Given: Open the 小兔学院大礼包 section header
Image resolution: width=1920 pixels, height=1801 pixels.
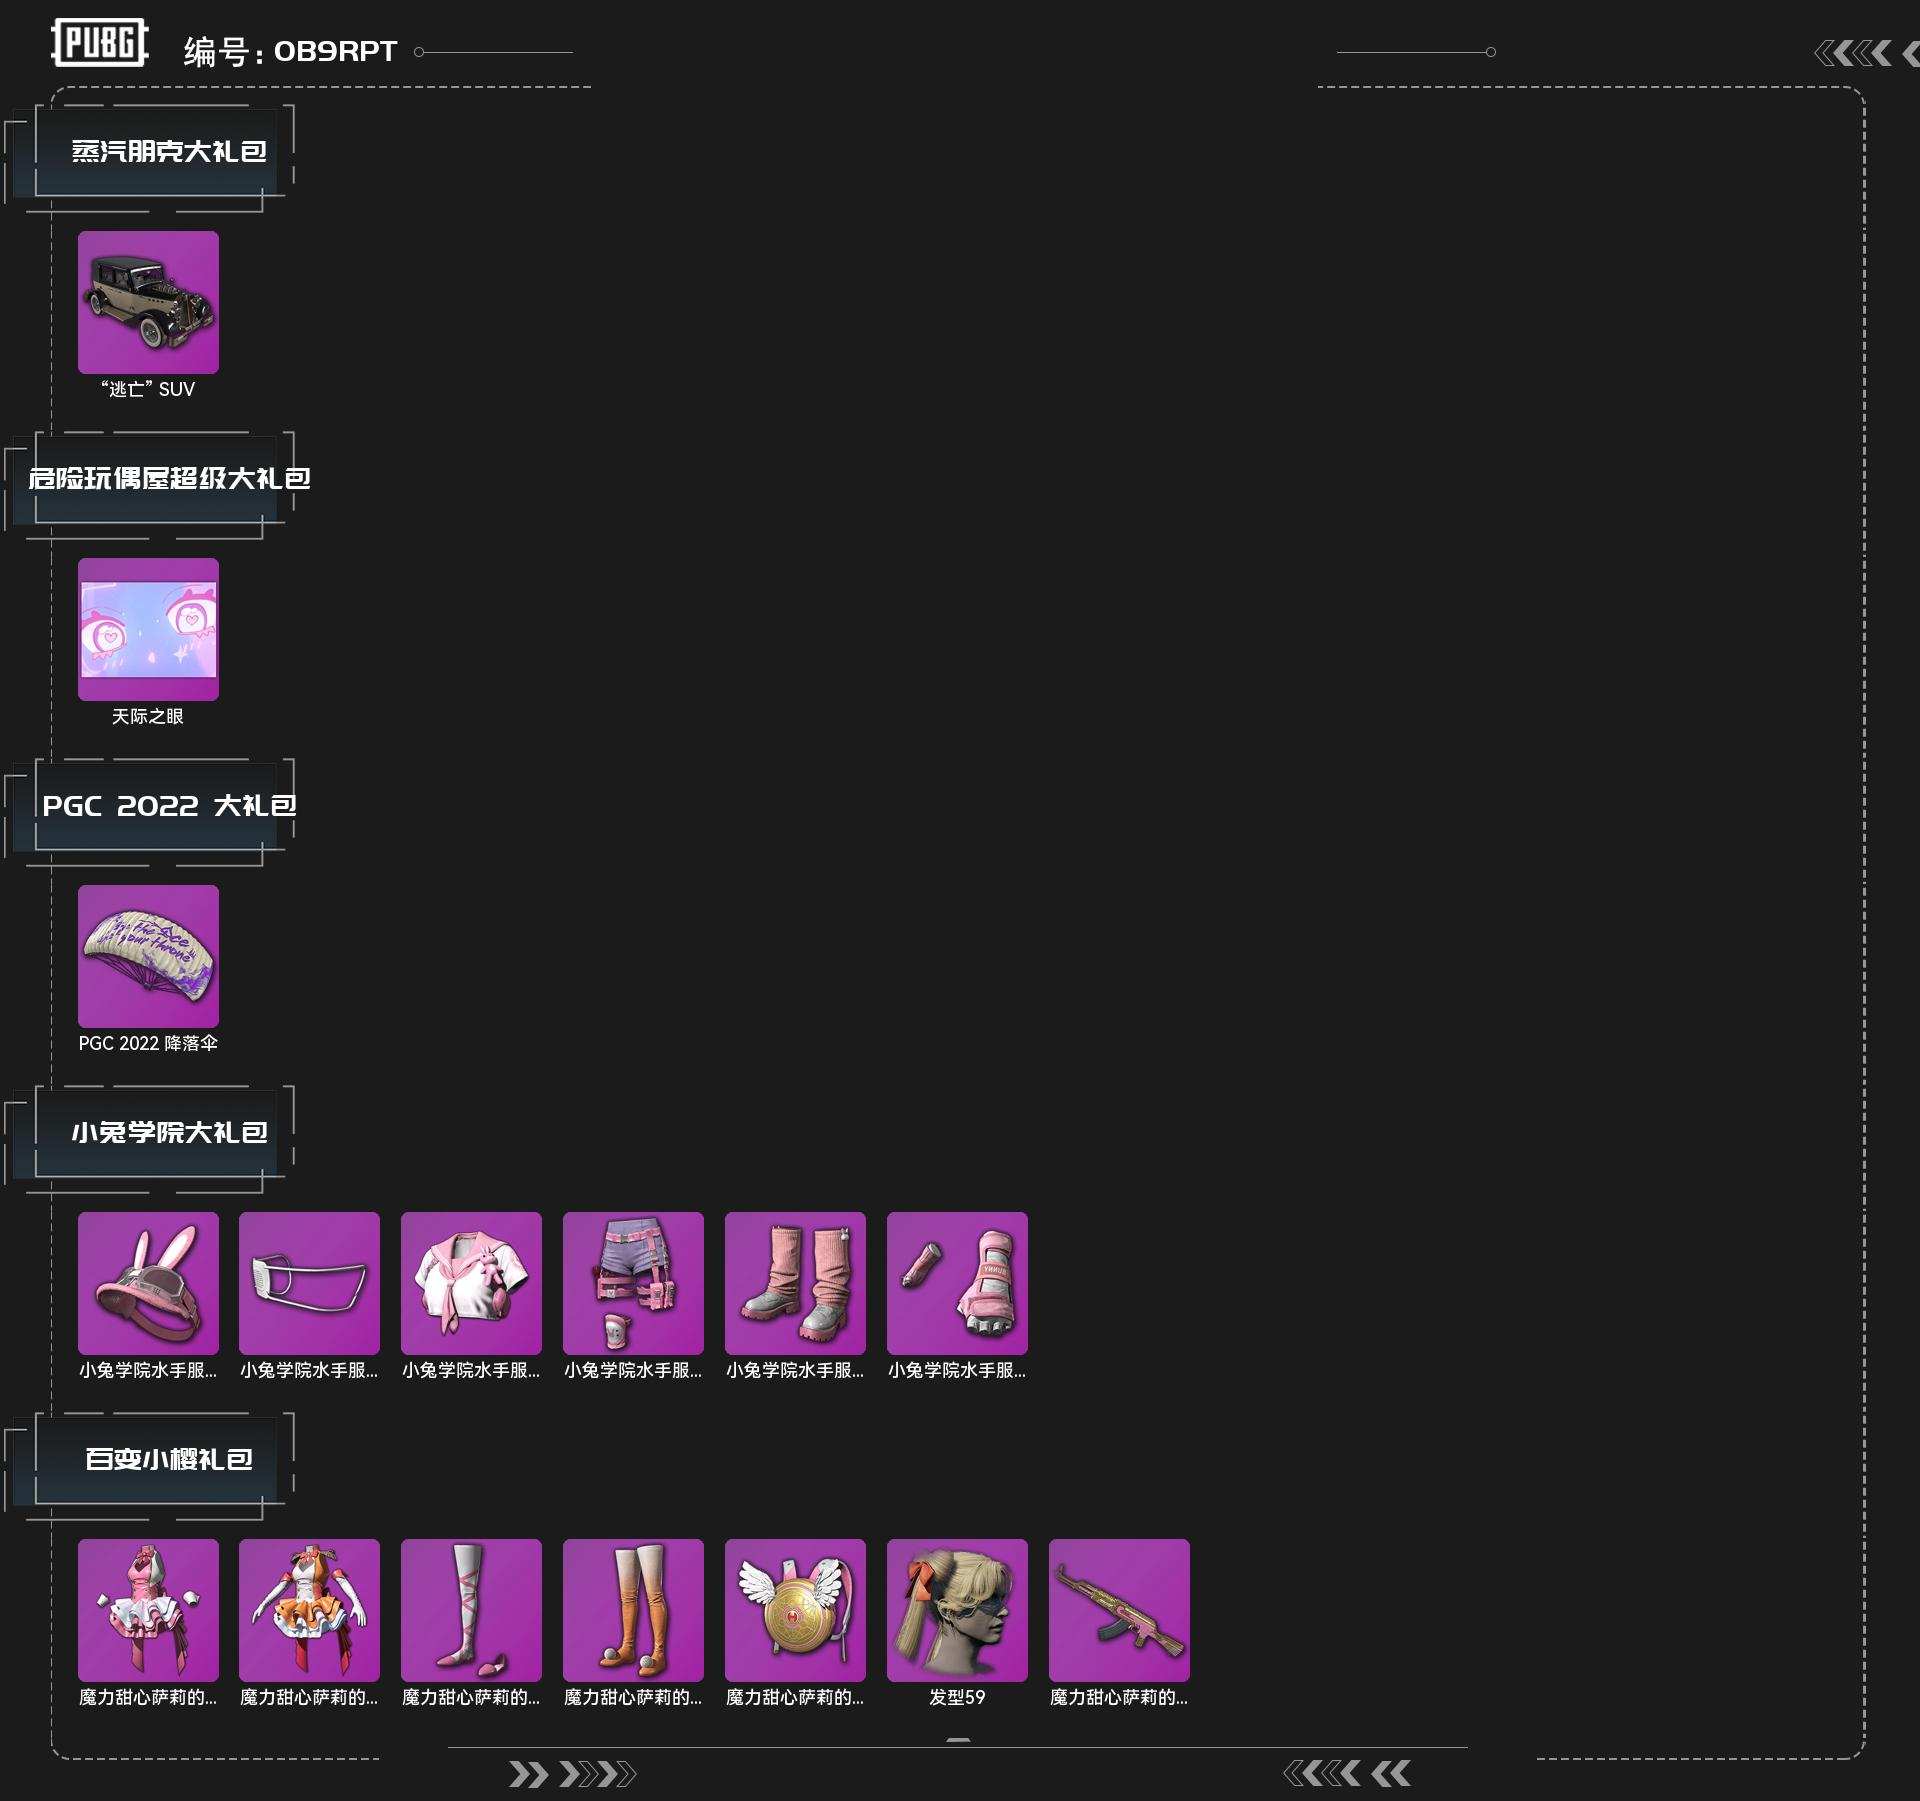Looking at the screenshot, I should 168,1132.
